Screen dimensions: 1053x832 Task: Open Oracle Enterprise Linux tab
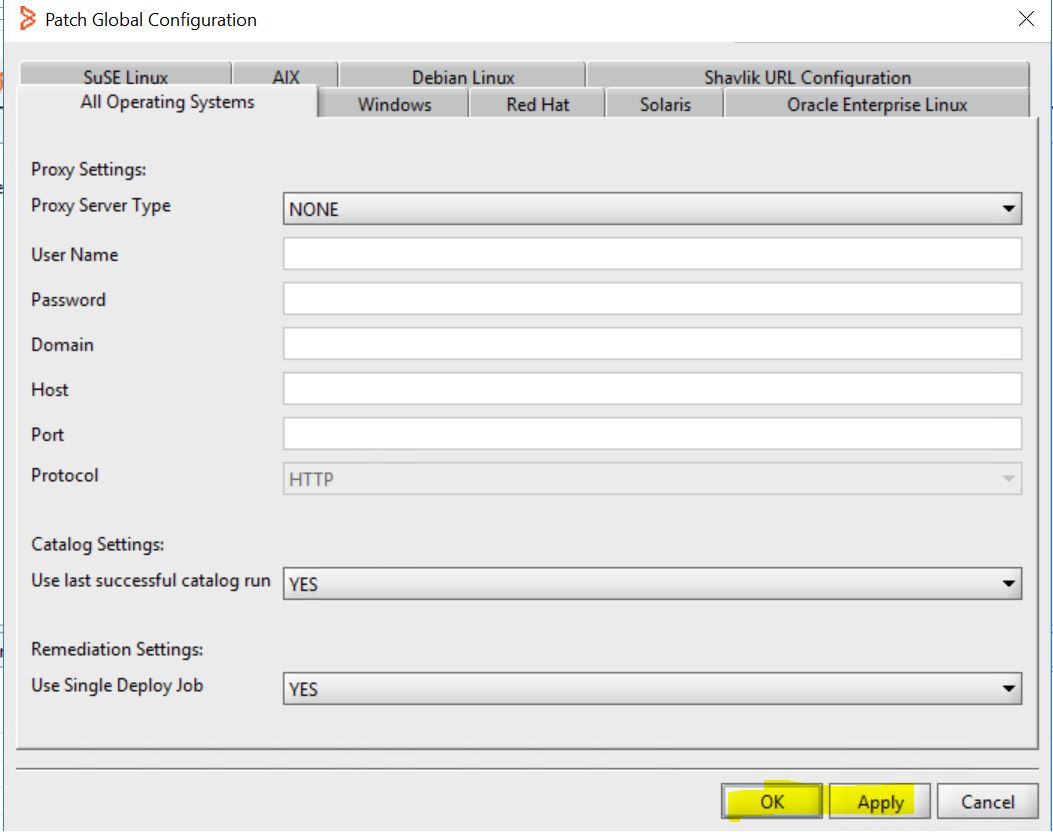coord(877,104)
